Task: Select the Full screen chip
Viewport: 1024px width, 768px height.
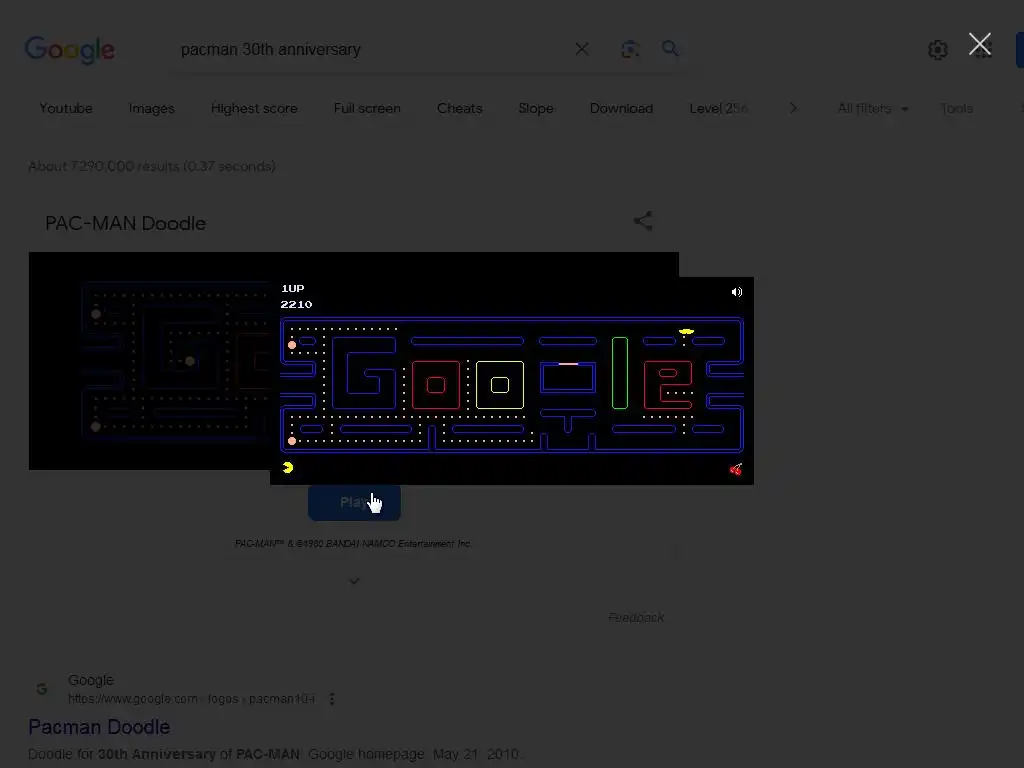Action: (x=367, y=108)
